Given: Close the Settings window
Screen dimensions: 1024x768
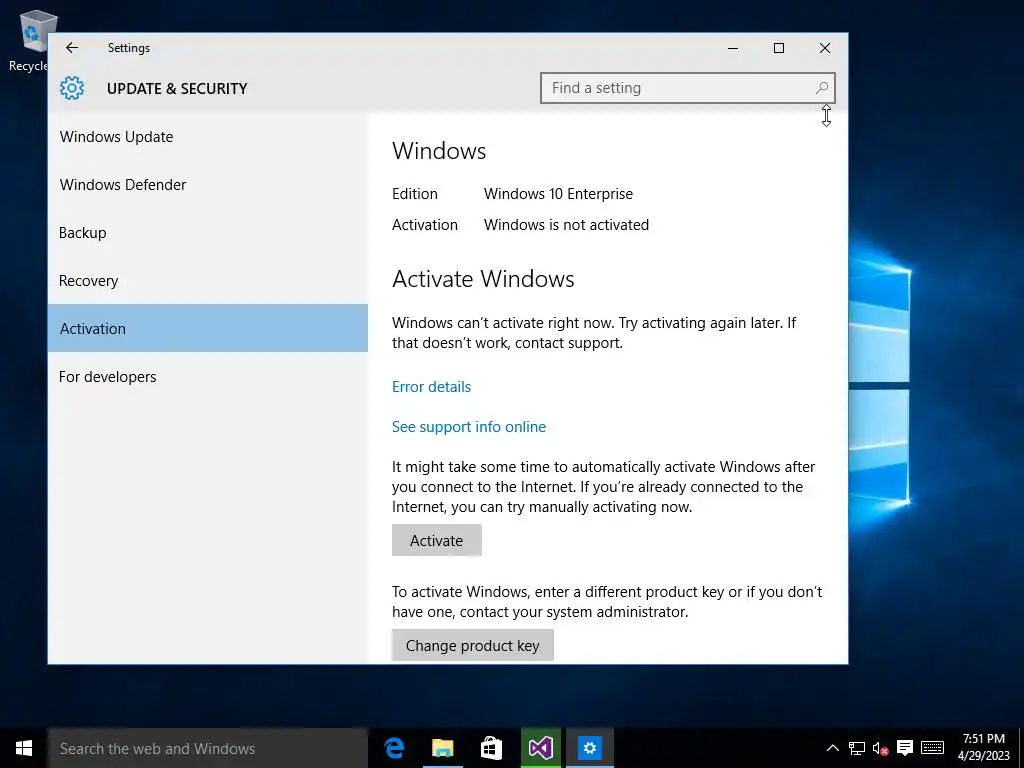Looking at the screenshot, I should [825, 48].
